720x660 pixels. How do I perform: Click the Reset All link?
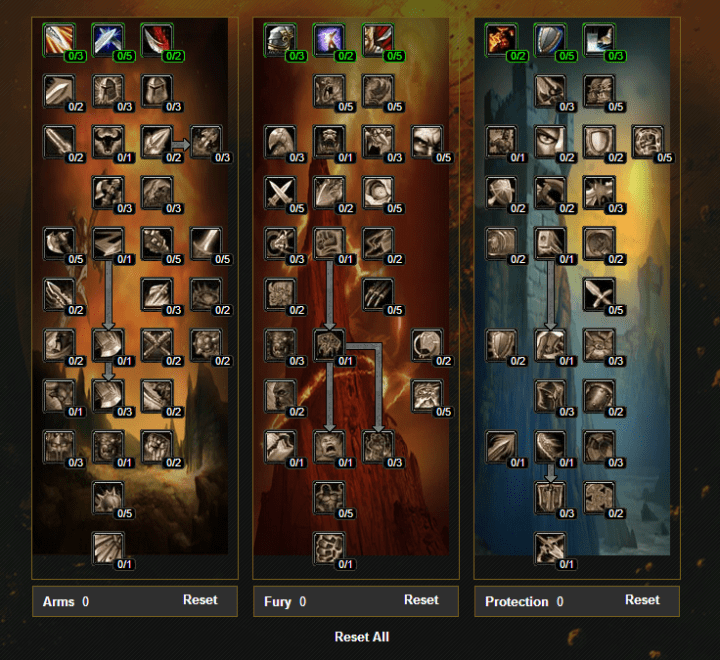[x=362, y=637]
